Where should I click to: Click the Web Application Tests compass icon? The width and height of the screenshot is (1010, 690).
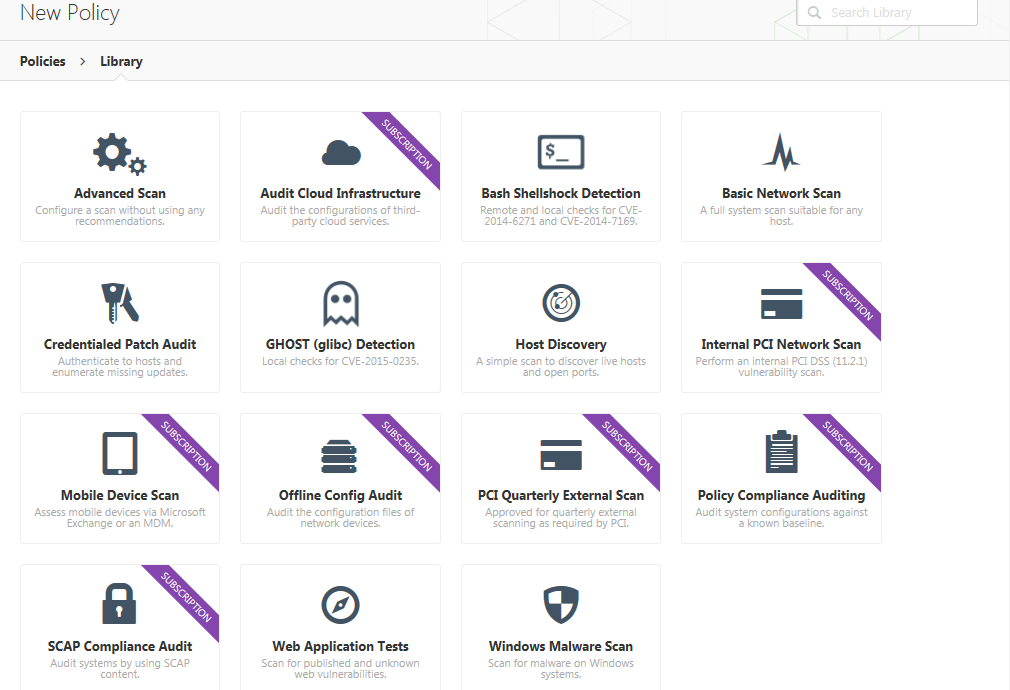coord(340,605)
